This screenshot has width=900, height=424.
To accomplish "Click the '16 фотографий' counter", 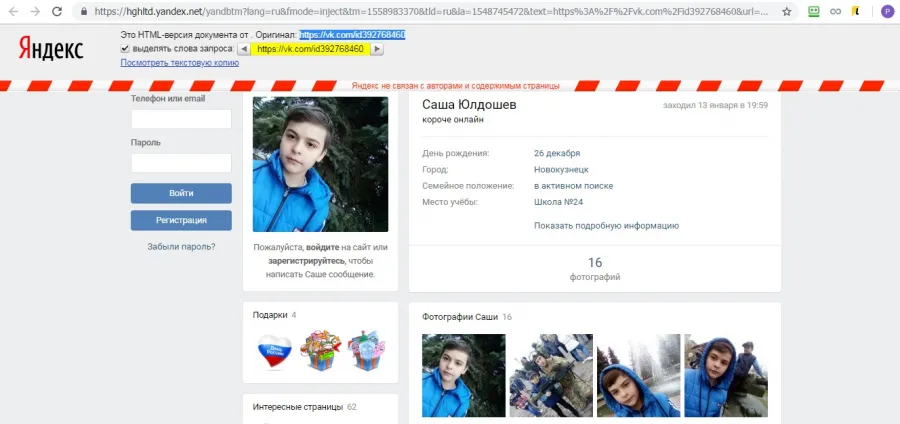I will point(595,269).
